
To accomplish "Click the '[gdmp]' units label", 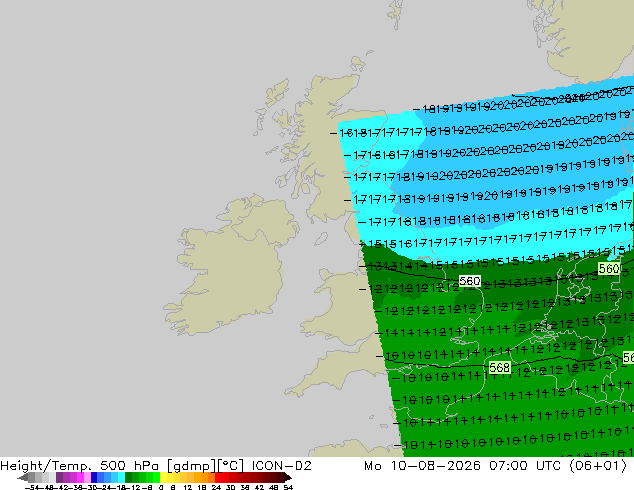I will tap(192, 466).
